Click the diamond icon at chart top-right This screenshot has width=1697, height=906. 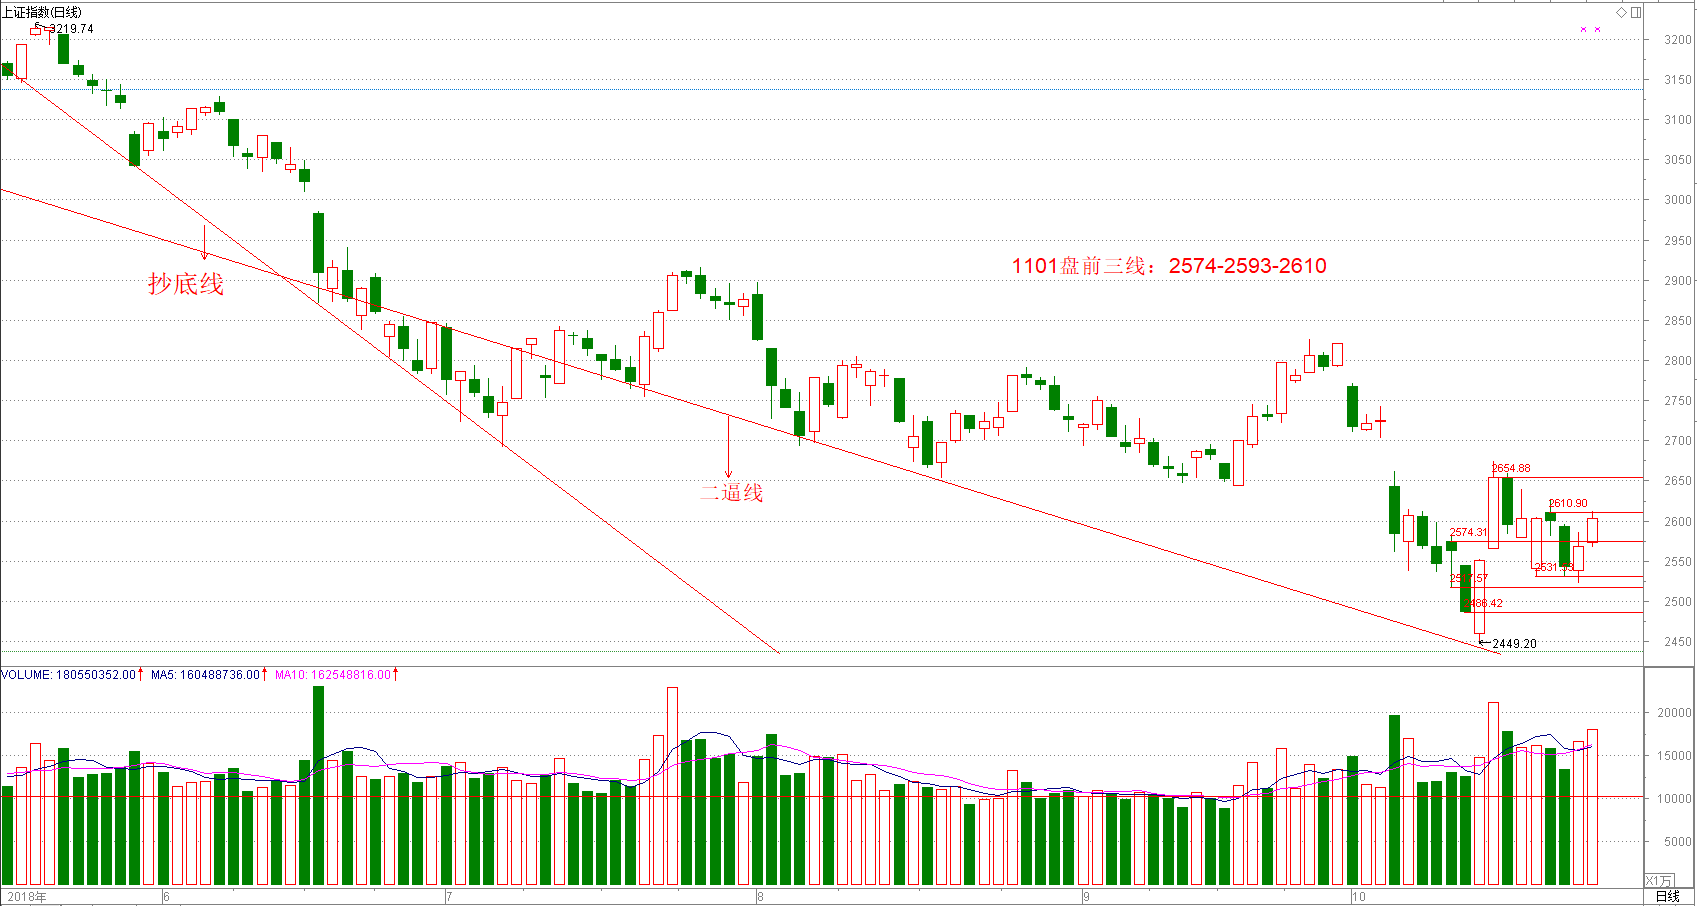coord(1621,12)
